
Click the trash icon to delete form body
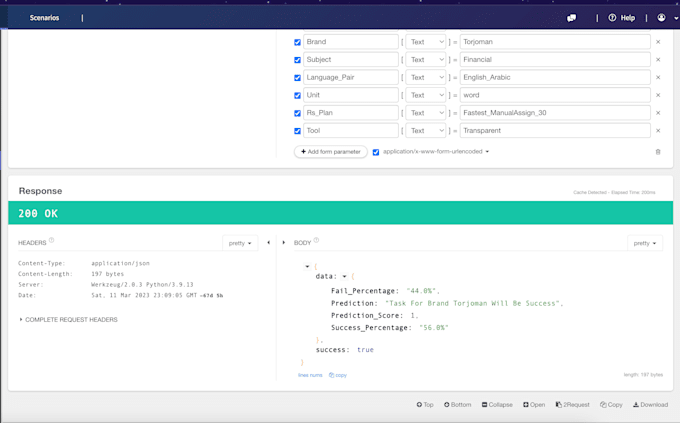[658, 152]
